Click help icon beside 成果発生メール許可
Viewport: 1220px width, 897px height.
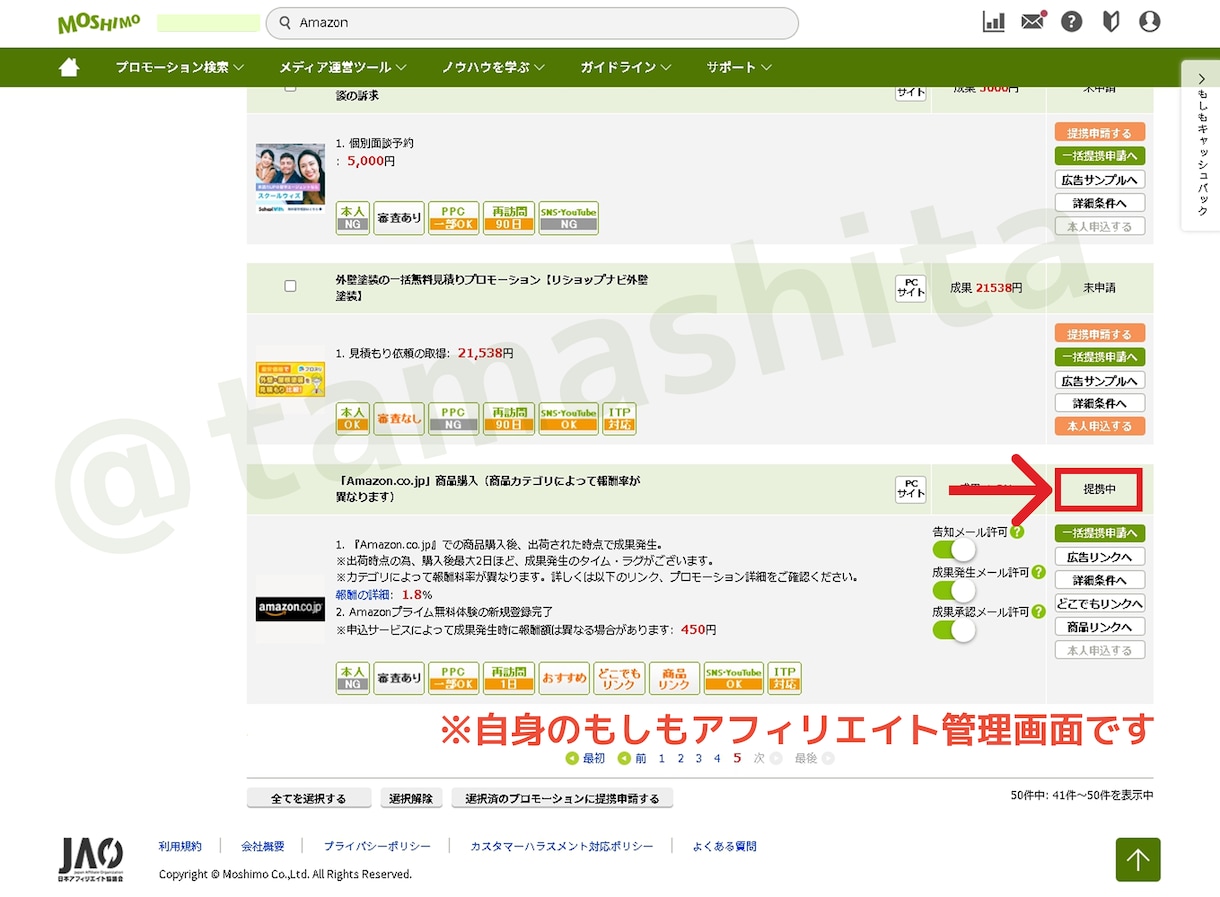(x=1038, y=572)
